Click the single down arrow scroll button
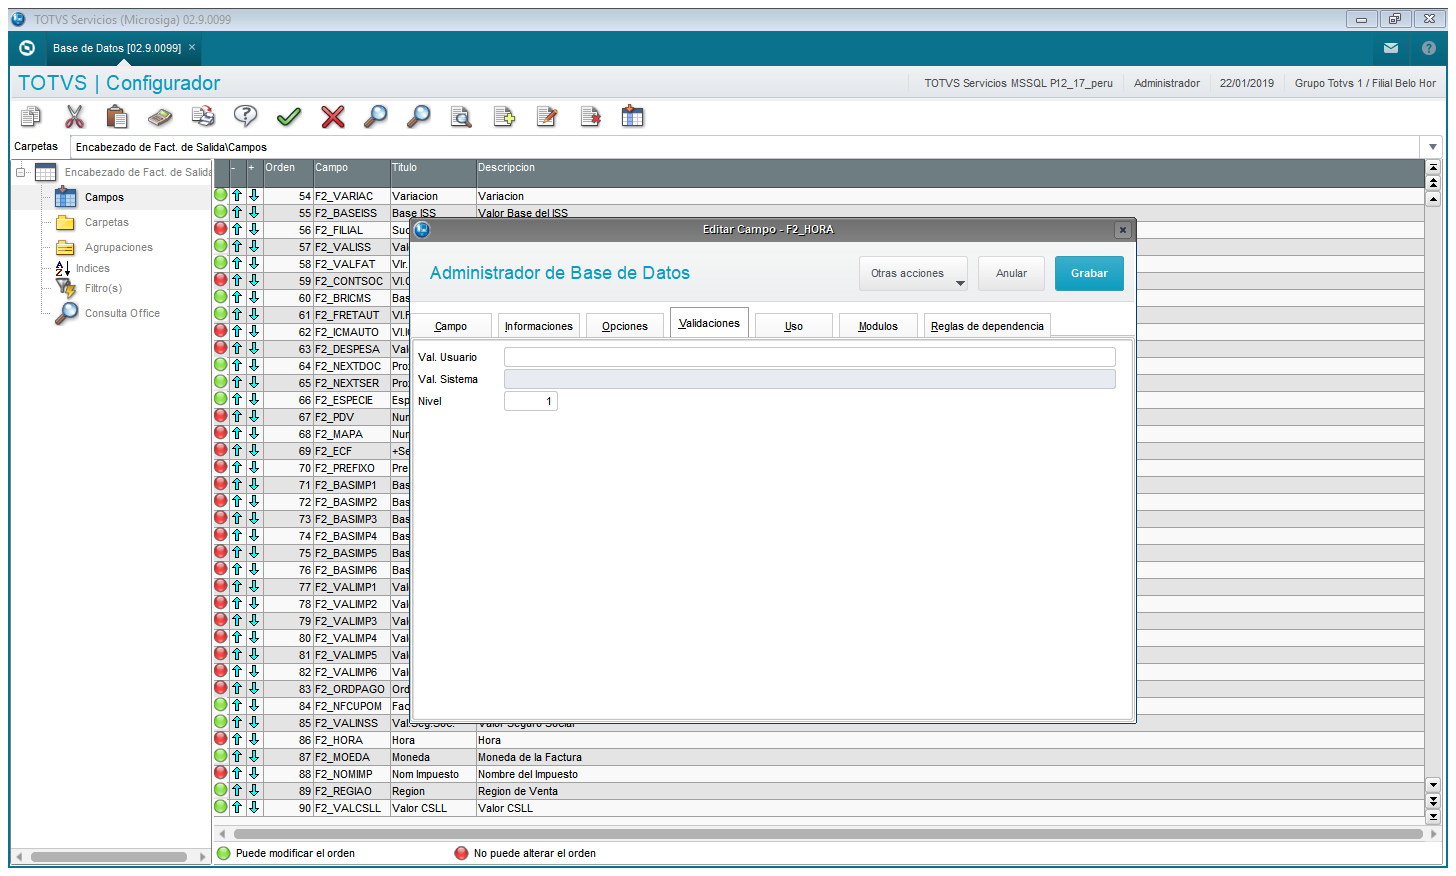 [x=1433, y=785]
